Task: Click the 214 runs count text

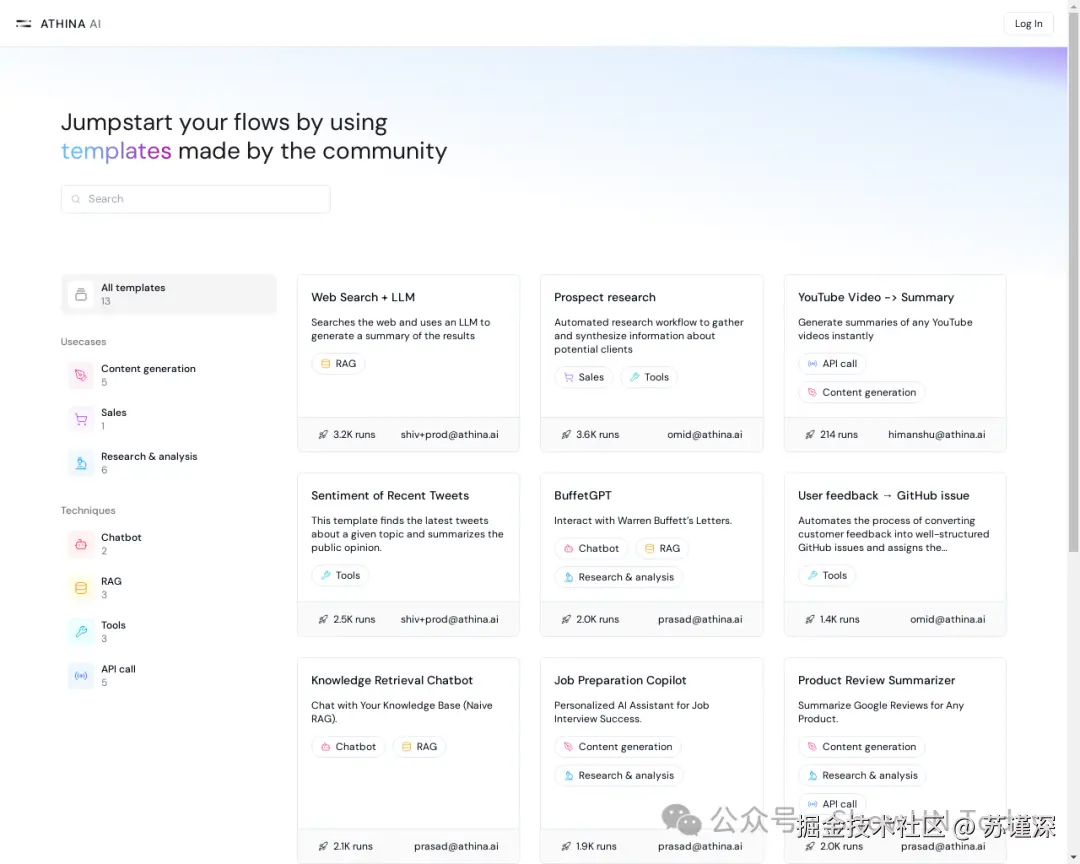Action: [838, 435]
